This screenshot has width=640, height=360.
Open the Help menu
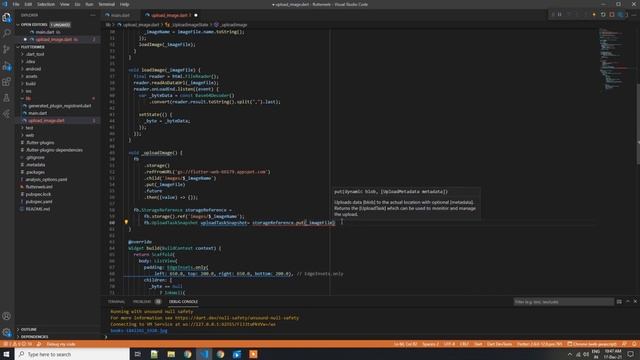[x=124, y=4]
